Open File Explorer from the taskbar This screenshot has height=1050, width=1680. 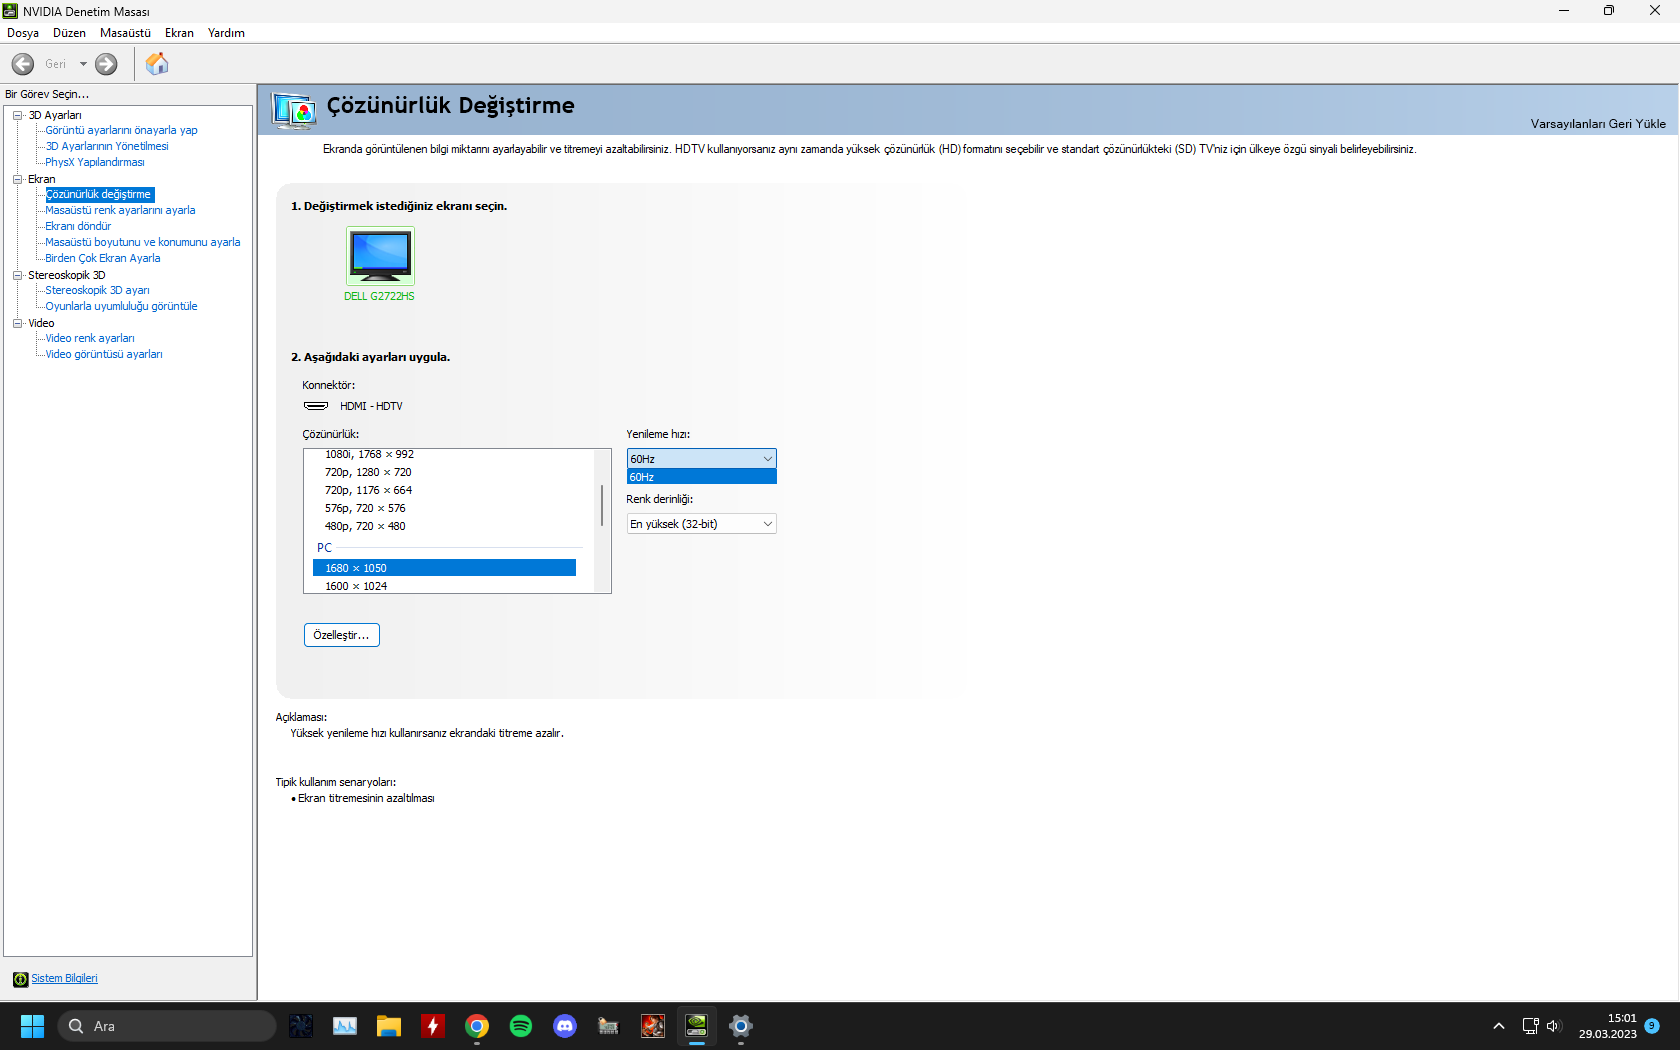[389, 1026]
